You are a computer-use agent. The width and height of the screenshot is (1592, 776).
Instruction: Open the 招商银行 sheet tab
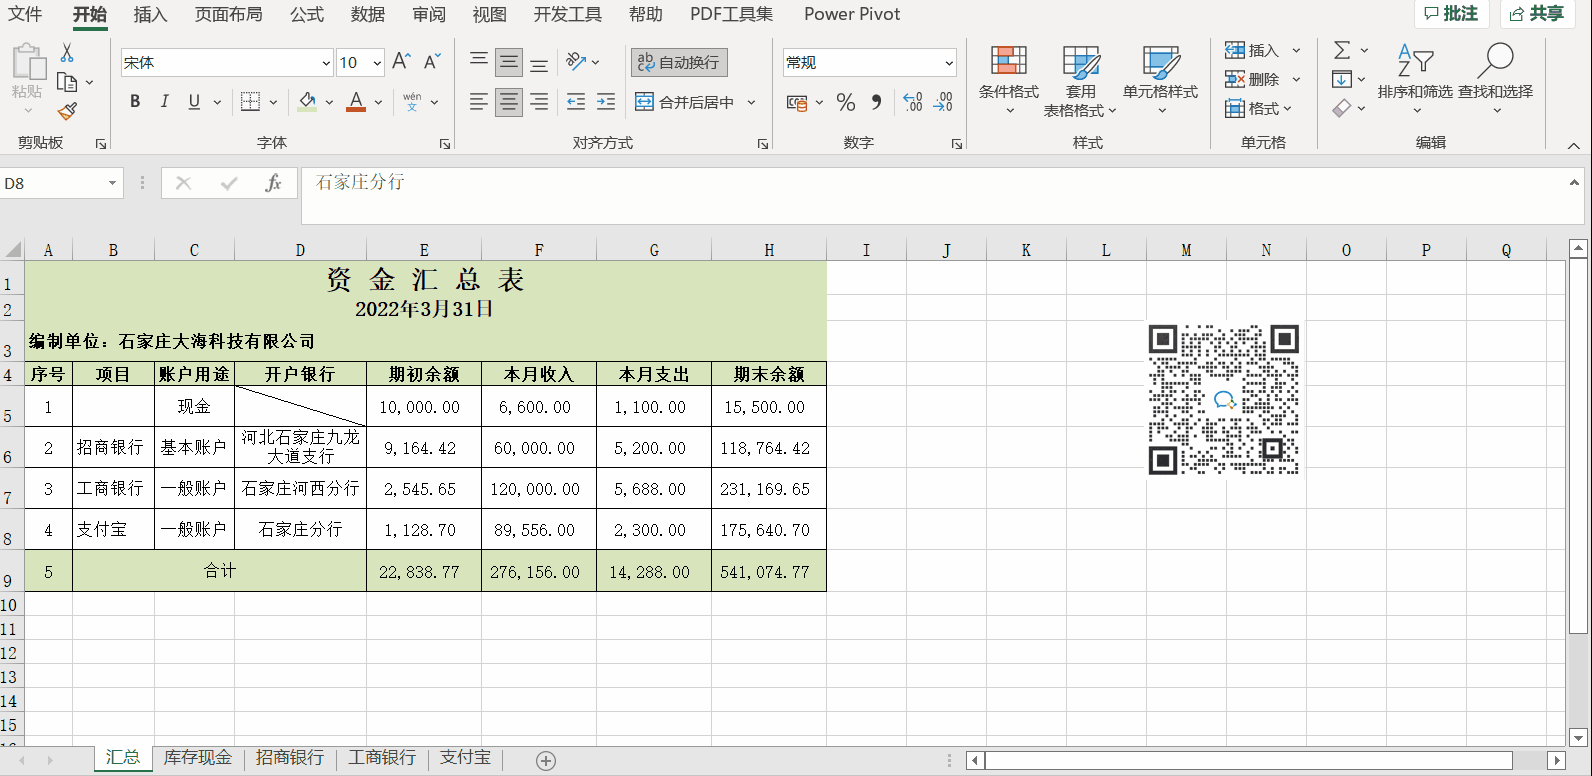(x=290, y=758)
